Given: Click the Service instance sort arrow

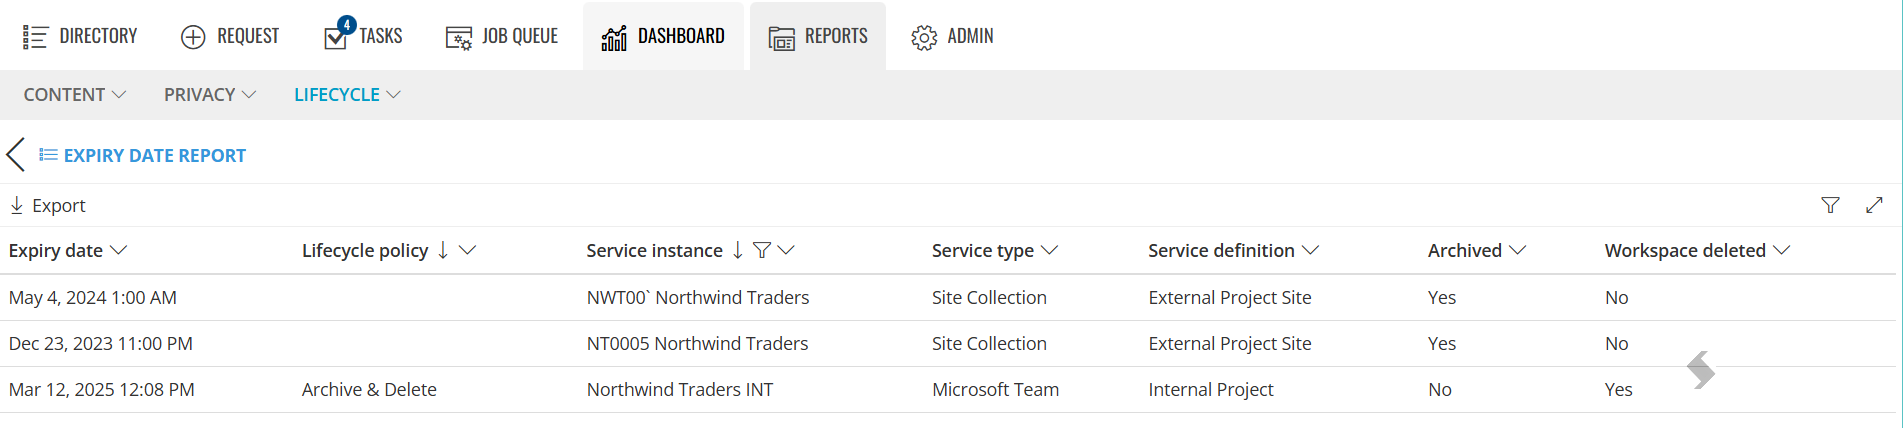Looking at the screenshot, I should (737, 250).
